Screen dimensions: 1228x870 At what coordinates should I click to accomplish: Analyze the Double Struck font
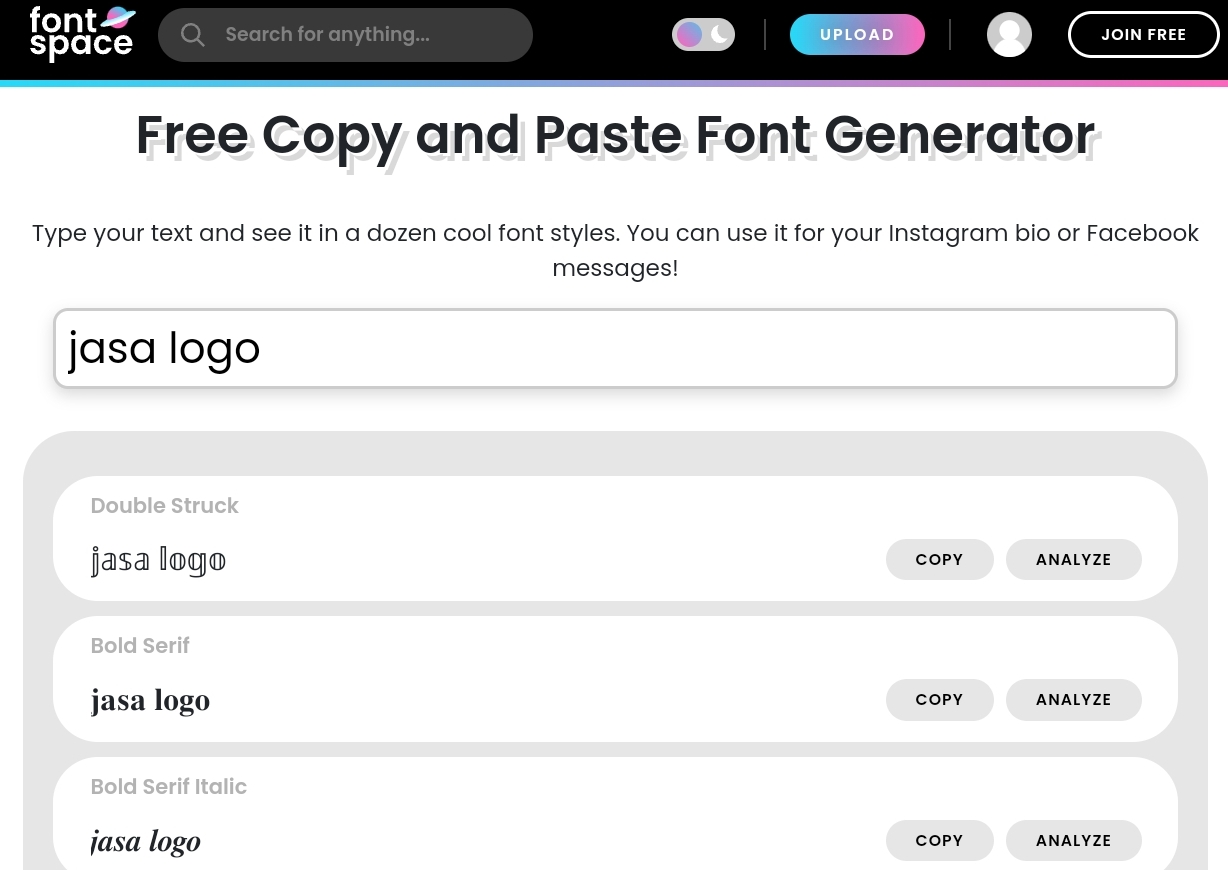tap(1073, 559)
